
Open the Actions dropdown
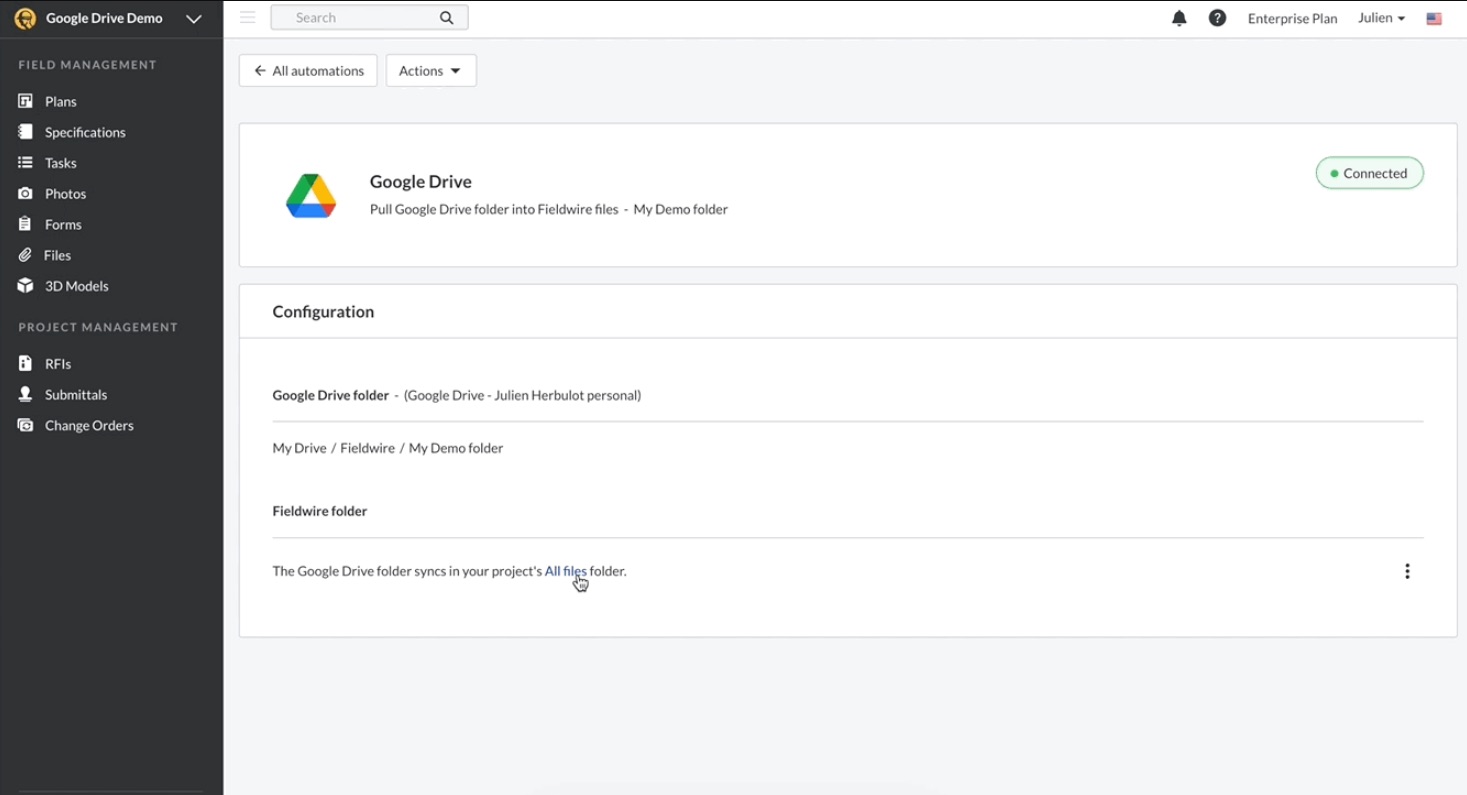pos(431,71)
